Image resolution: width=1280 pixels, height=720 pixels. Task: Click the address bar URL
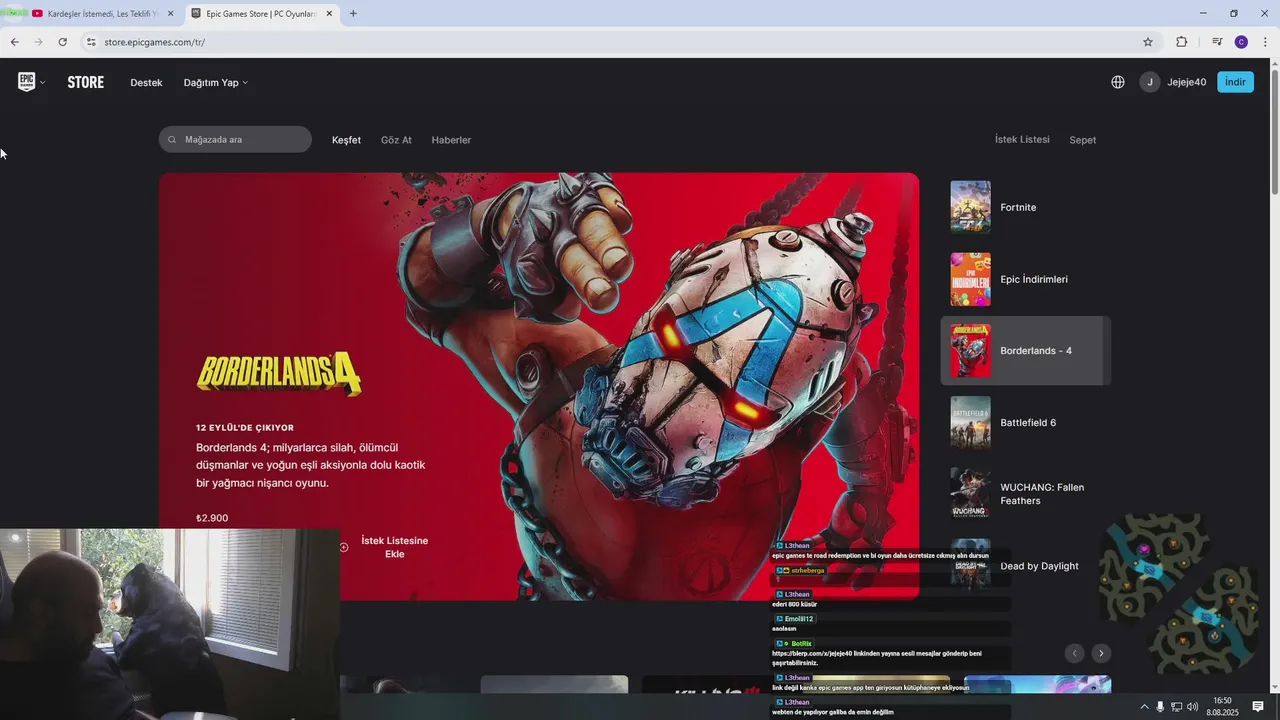154,42
